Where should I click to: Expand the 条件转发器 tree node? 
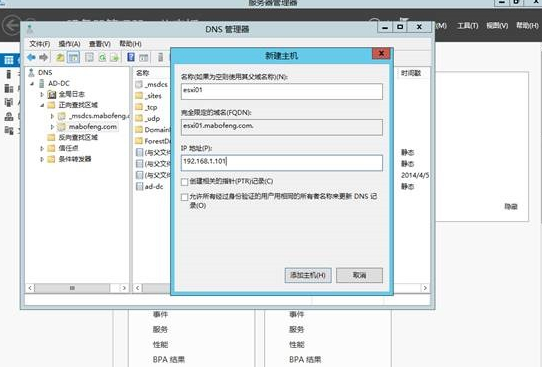(42, 159)
